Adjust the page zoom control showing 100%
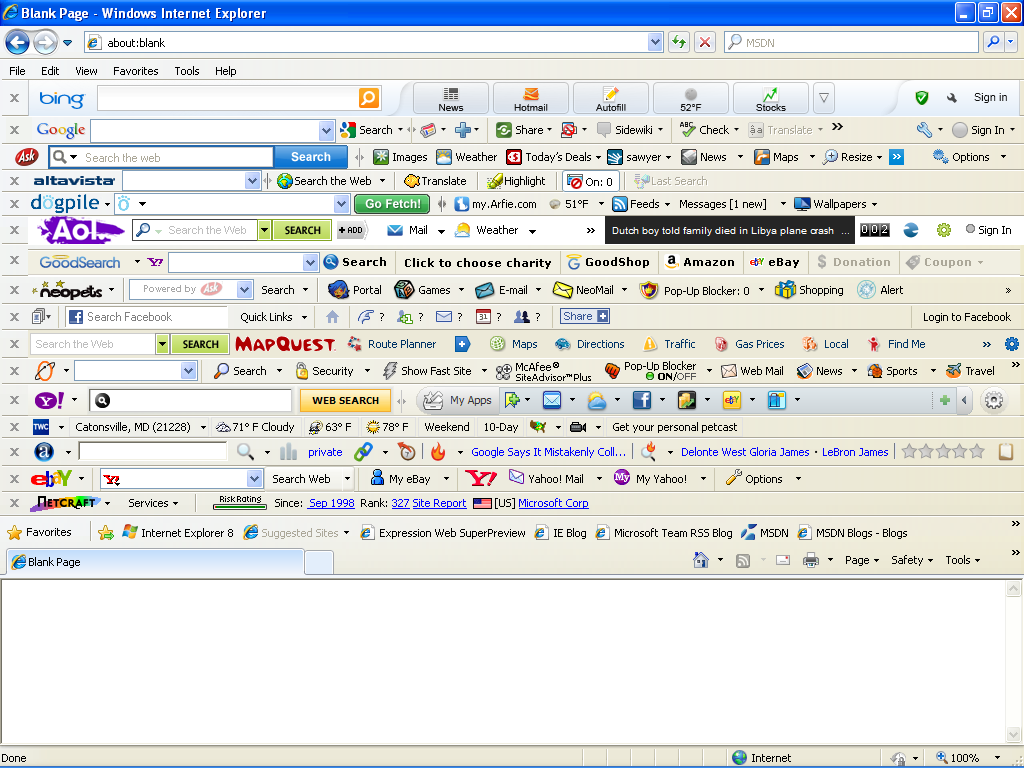Image resolution: width=1024 pixels, height=768 pixels. (965, 757)
